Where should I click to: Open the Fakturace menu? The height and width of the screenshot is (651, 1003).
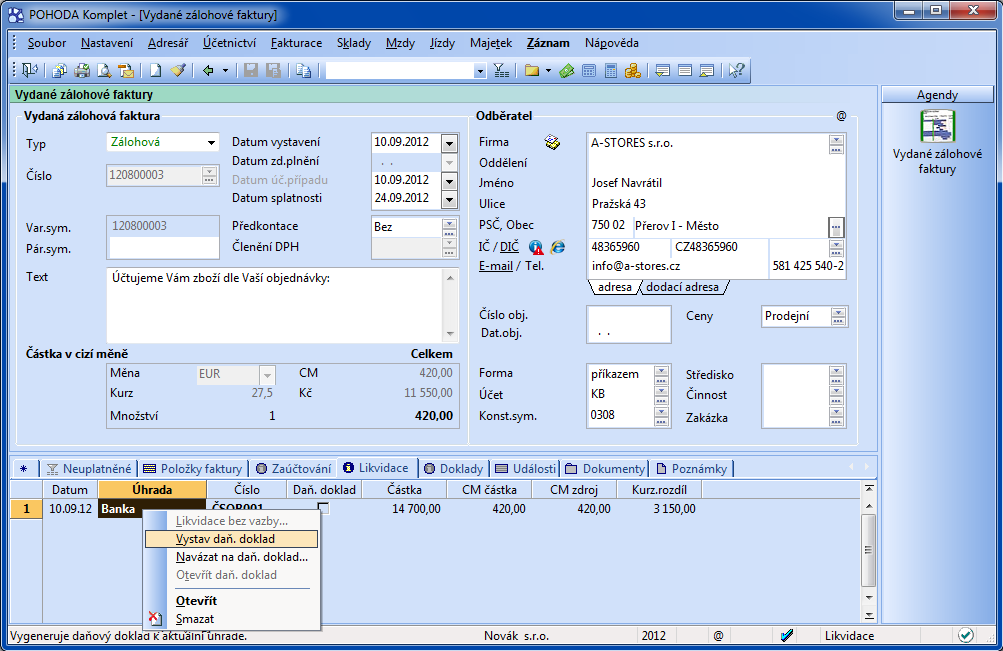tap(296, 43)
